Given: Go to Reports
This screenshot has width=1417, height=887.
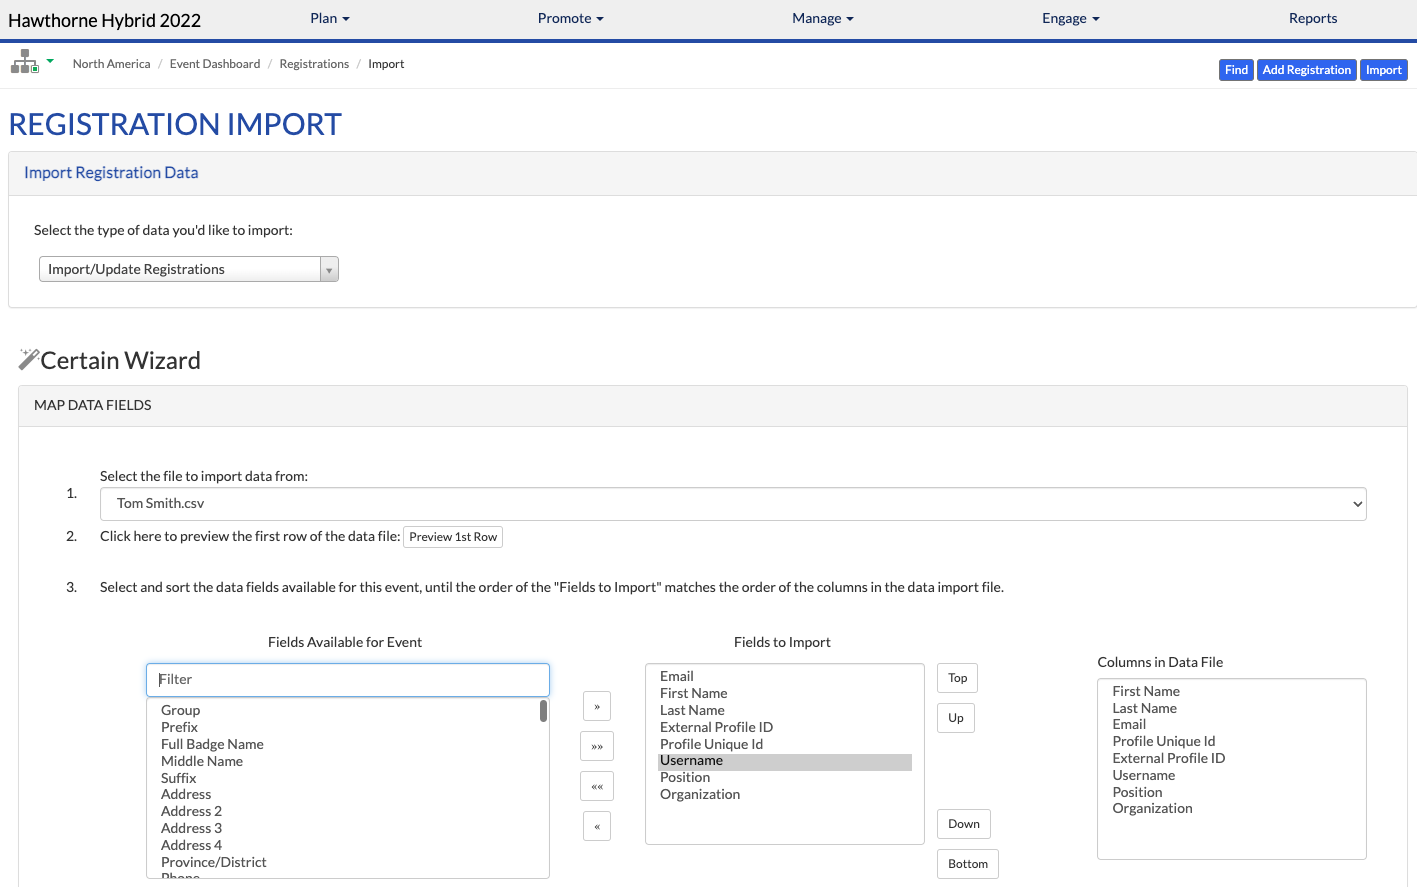Looking at the screenshot, I should point(1313,18).
